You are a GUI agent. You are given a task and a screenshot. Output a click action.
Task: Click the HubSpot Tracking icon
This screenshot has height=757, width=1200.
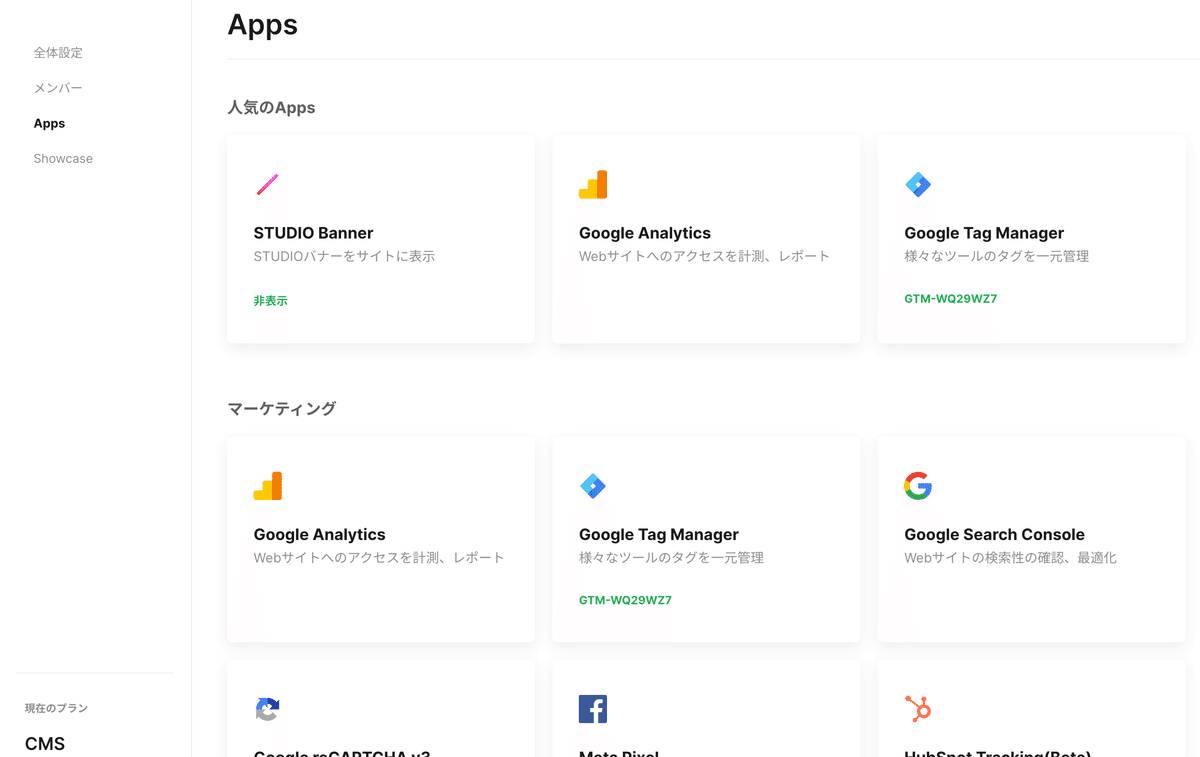coord(918,709)
